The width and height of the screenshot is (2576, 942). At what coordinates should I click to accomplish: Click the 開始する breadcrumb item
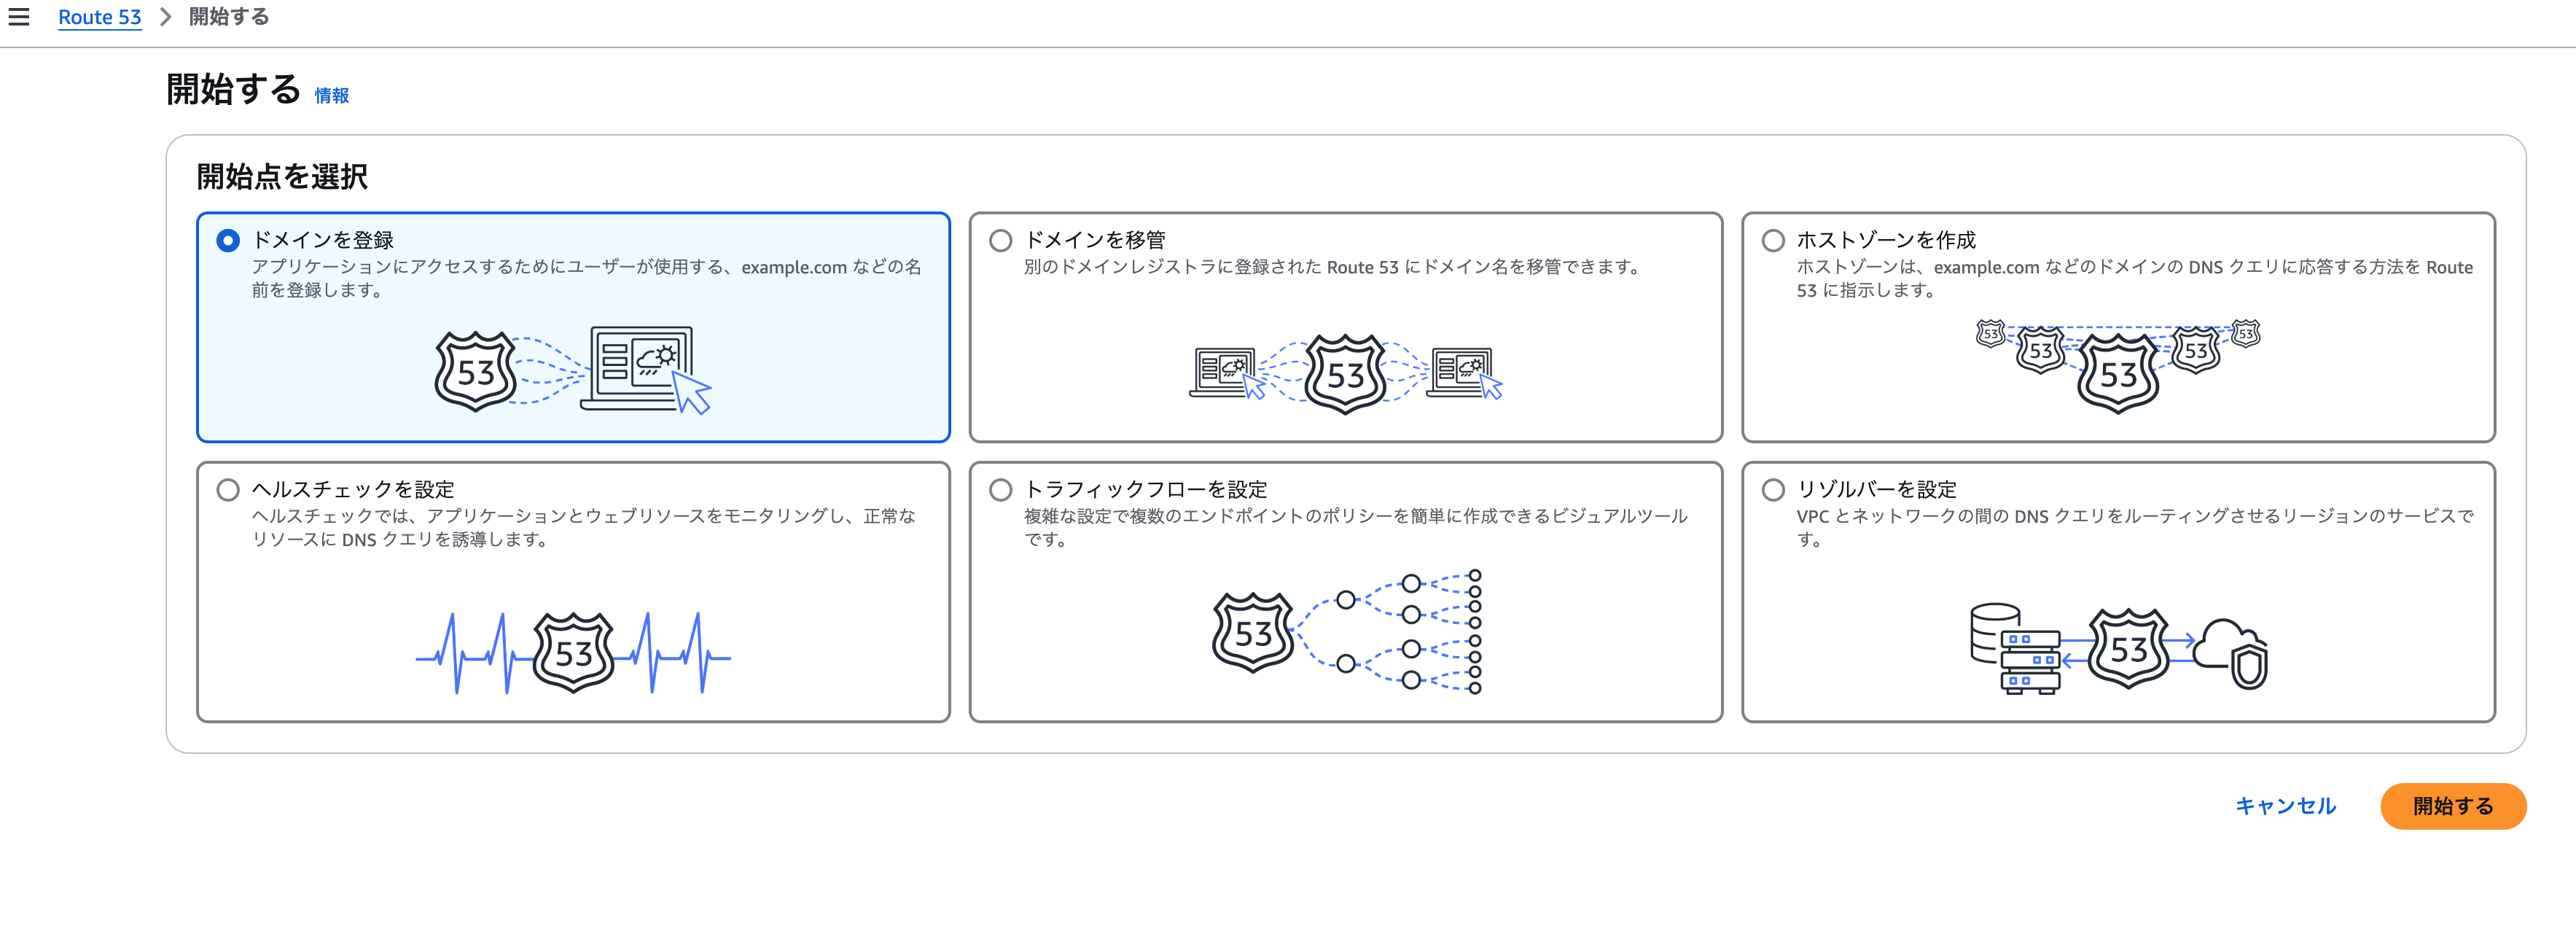tap(229, 17)
